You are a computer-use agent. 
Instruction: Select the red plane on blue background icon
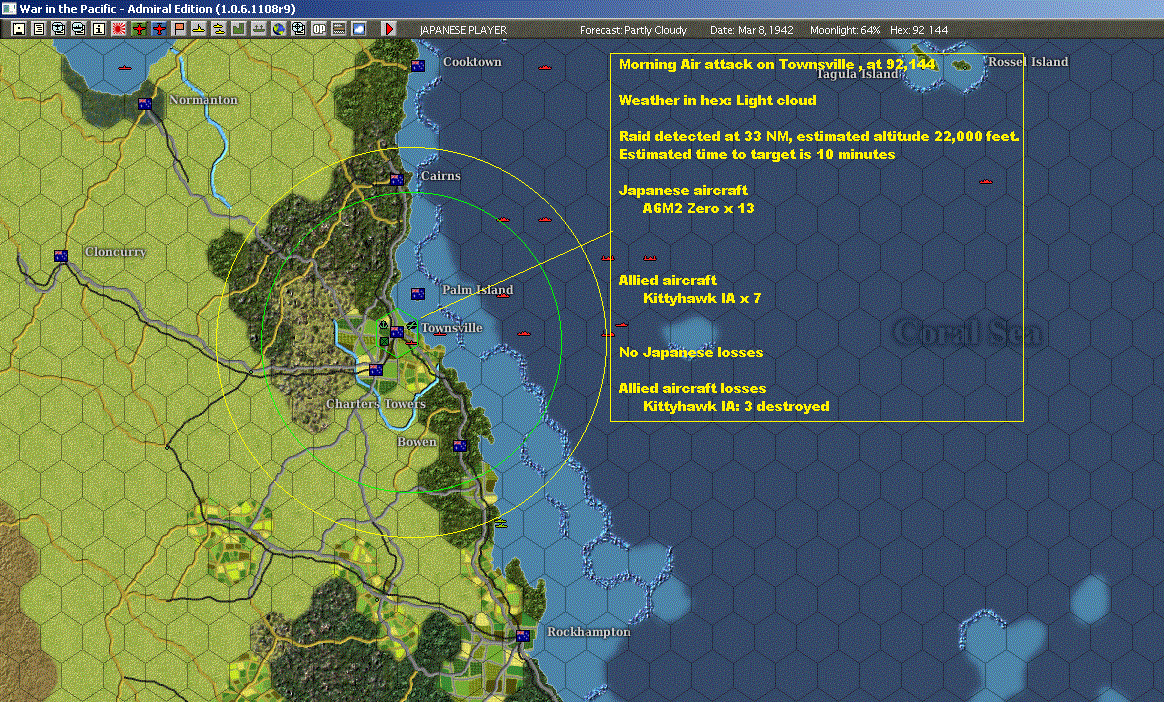click(x=159, y=29)
